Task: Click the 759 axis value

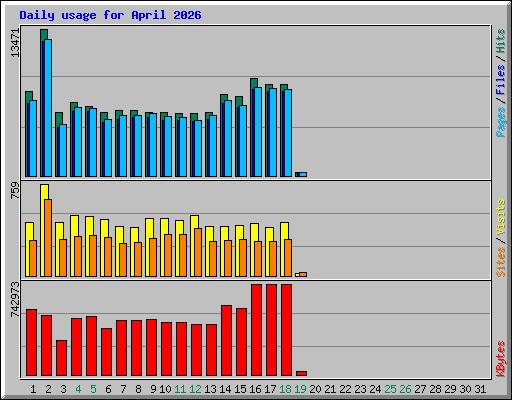Action: [15, 191]
